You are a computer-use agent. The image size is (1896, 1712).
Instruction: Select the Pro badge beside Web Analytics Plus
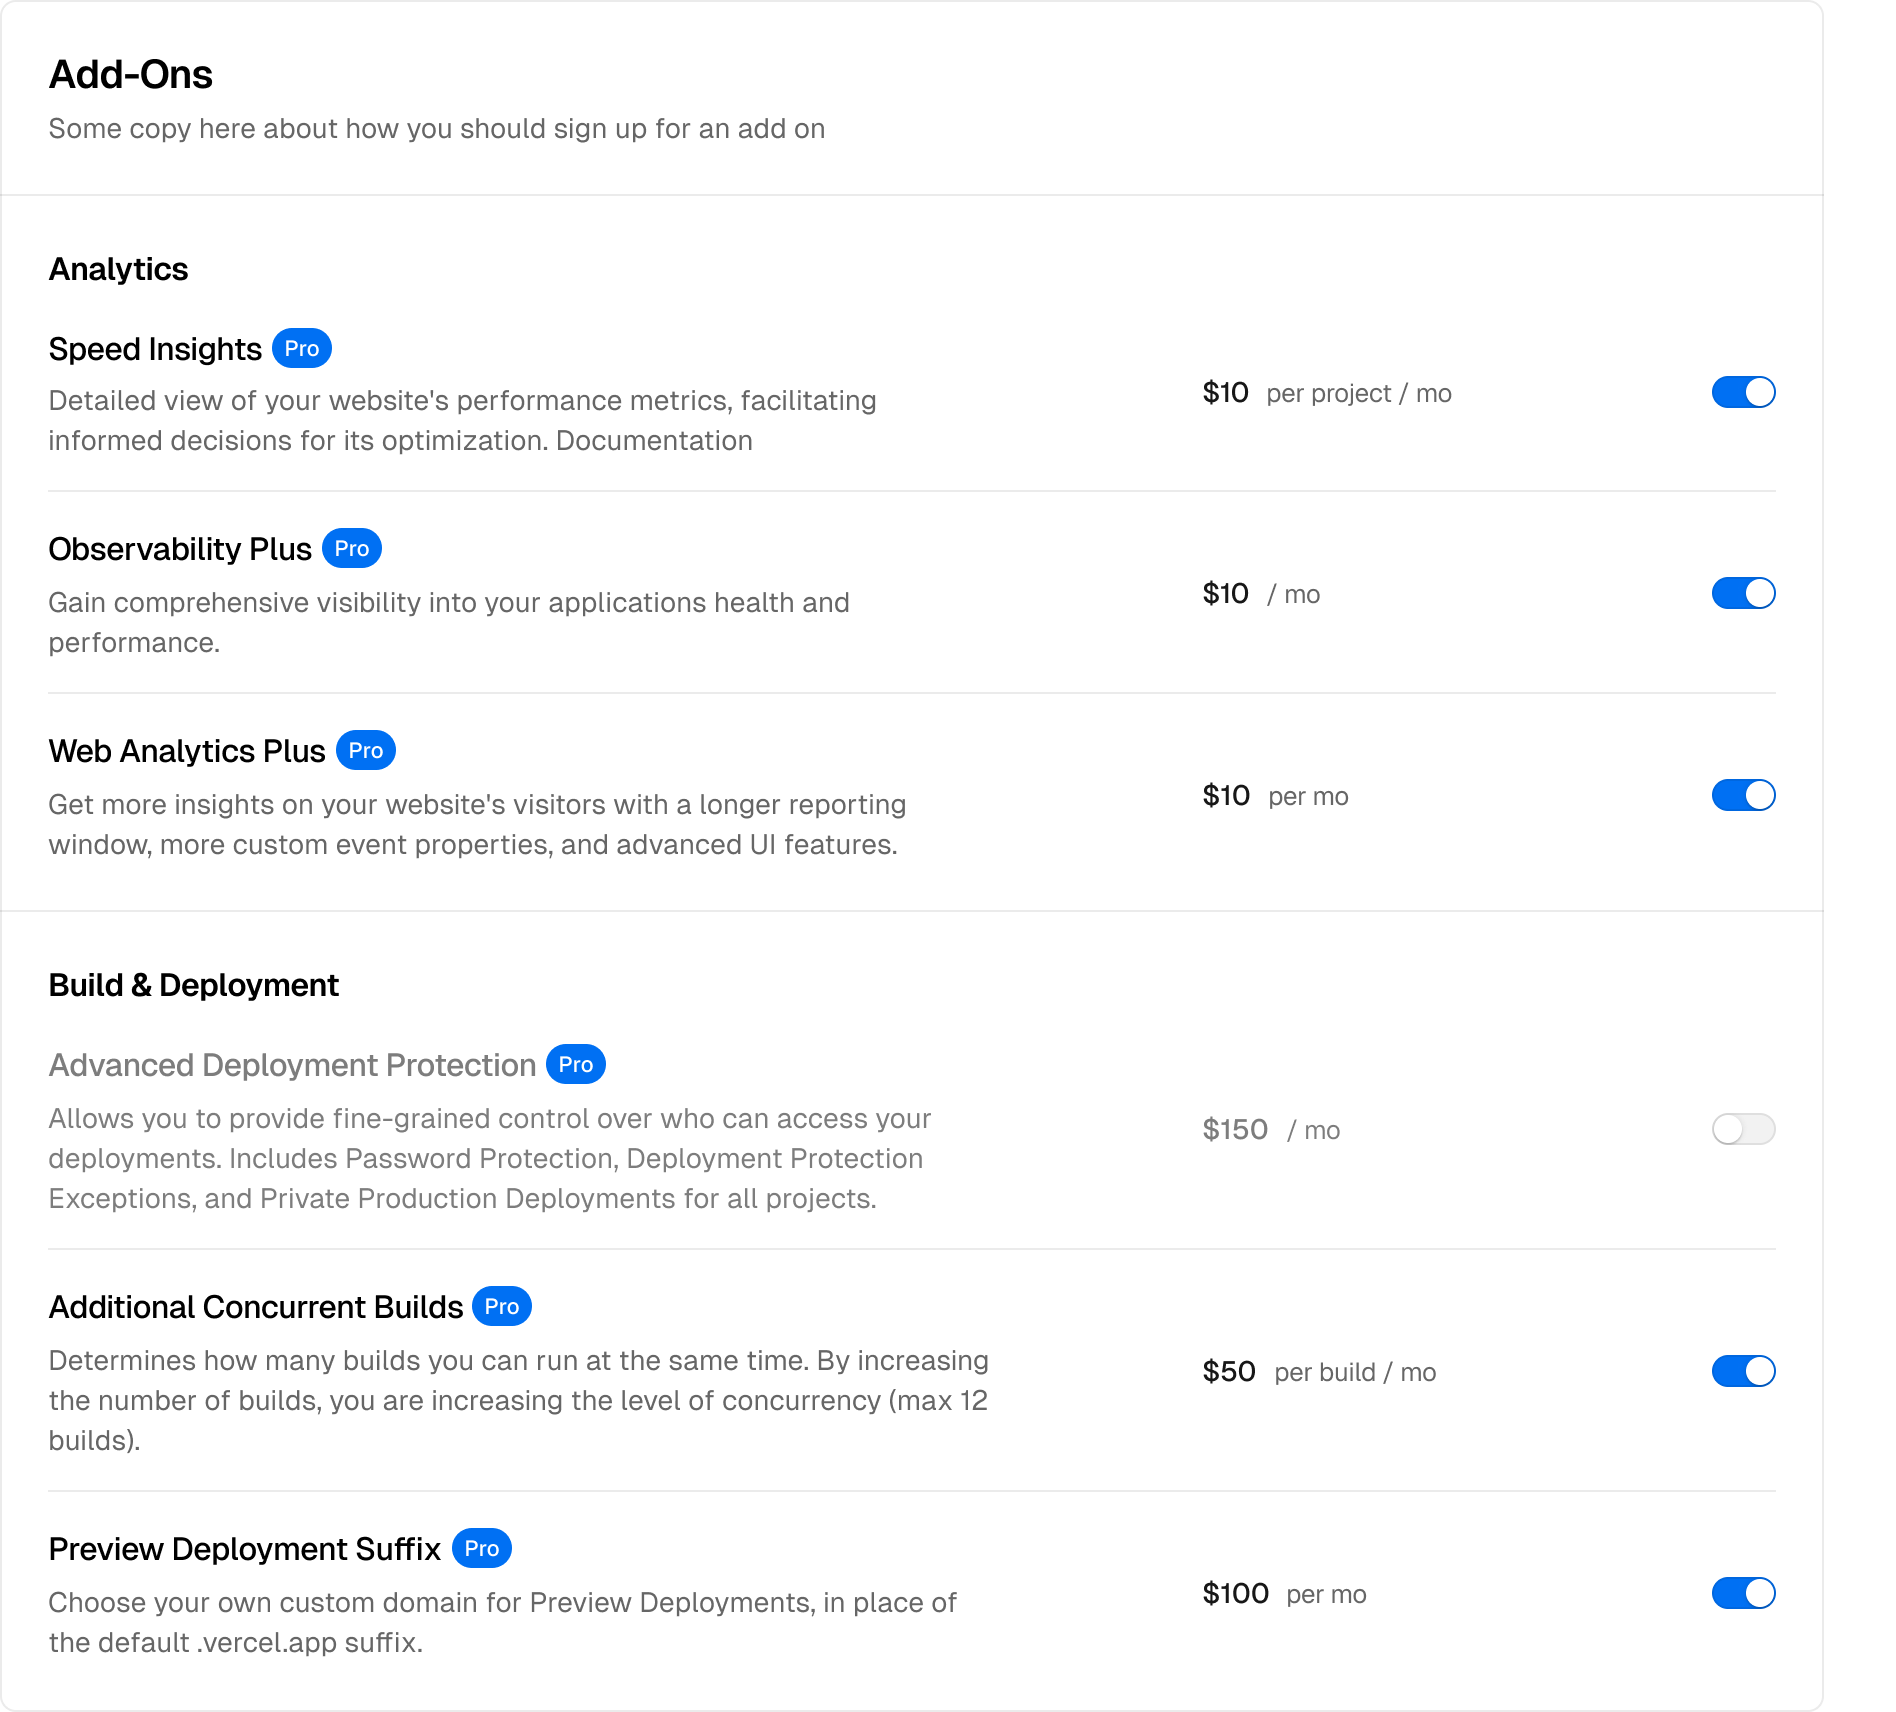click(366, 750)
